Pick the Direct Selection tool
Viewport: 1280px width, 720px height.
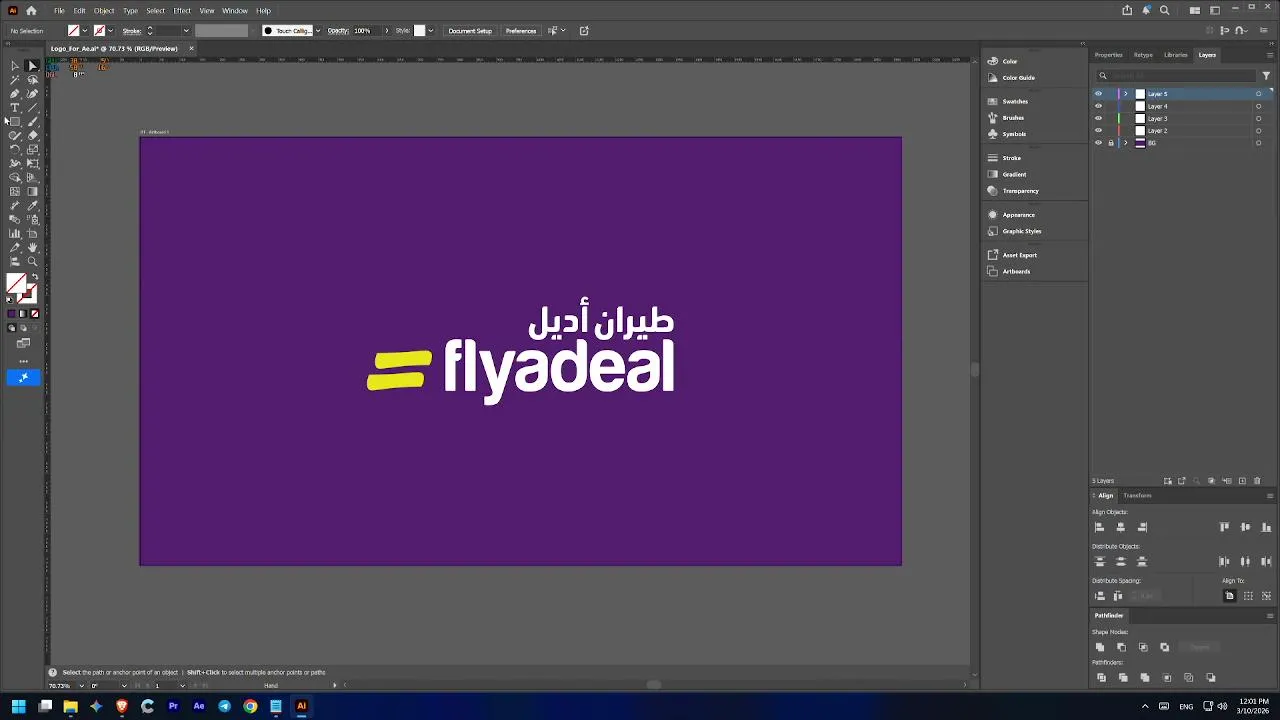click(x=32, y=66)
